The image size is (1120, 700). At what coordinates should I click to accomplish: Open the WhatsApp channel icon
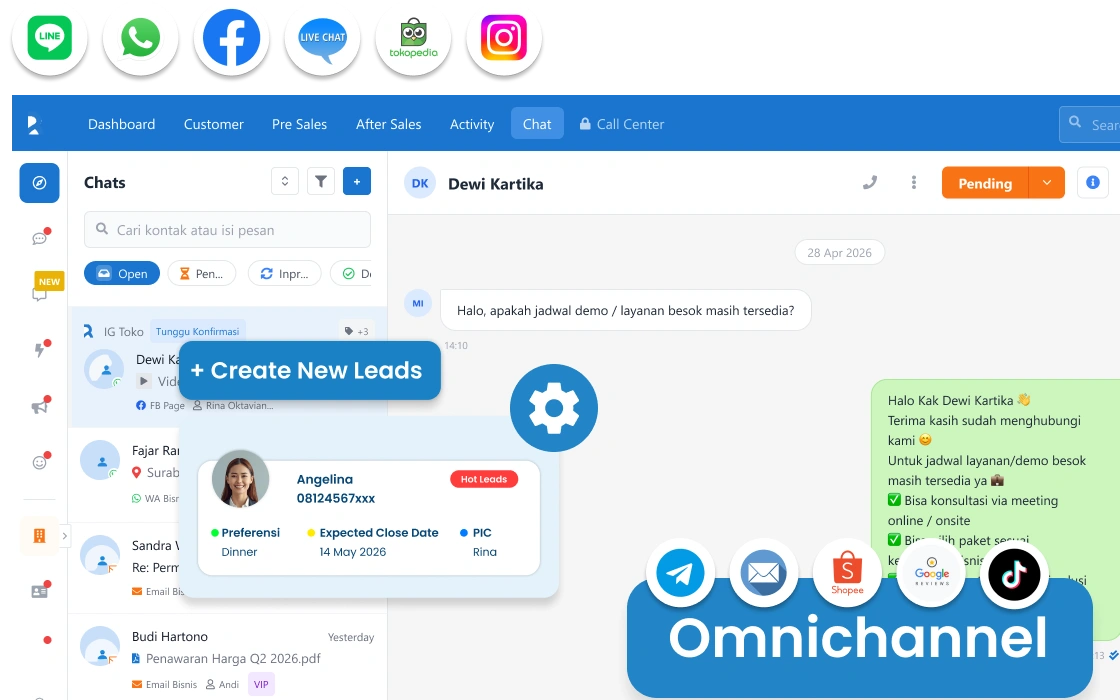[141, 37]
